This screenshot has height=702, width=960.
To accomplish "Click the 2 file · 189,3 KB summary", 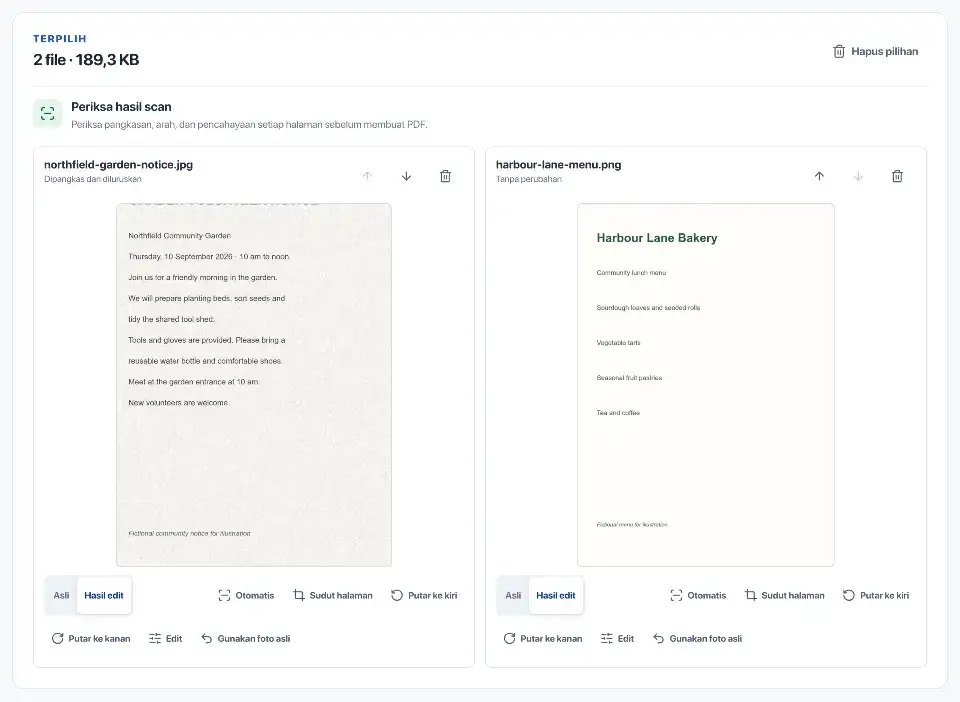I will pyautogui.click(x=86, y=59).
